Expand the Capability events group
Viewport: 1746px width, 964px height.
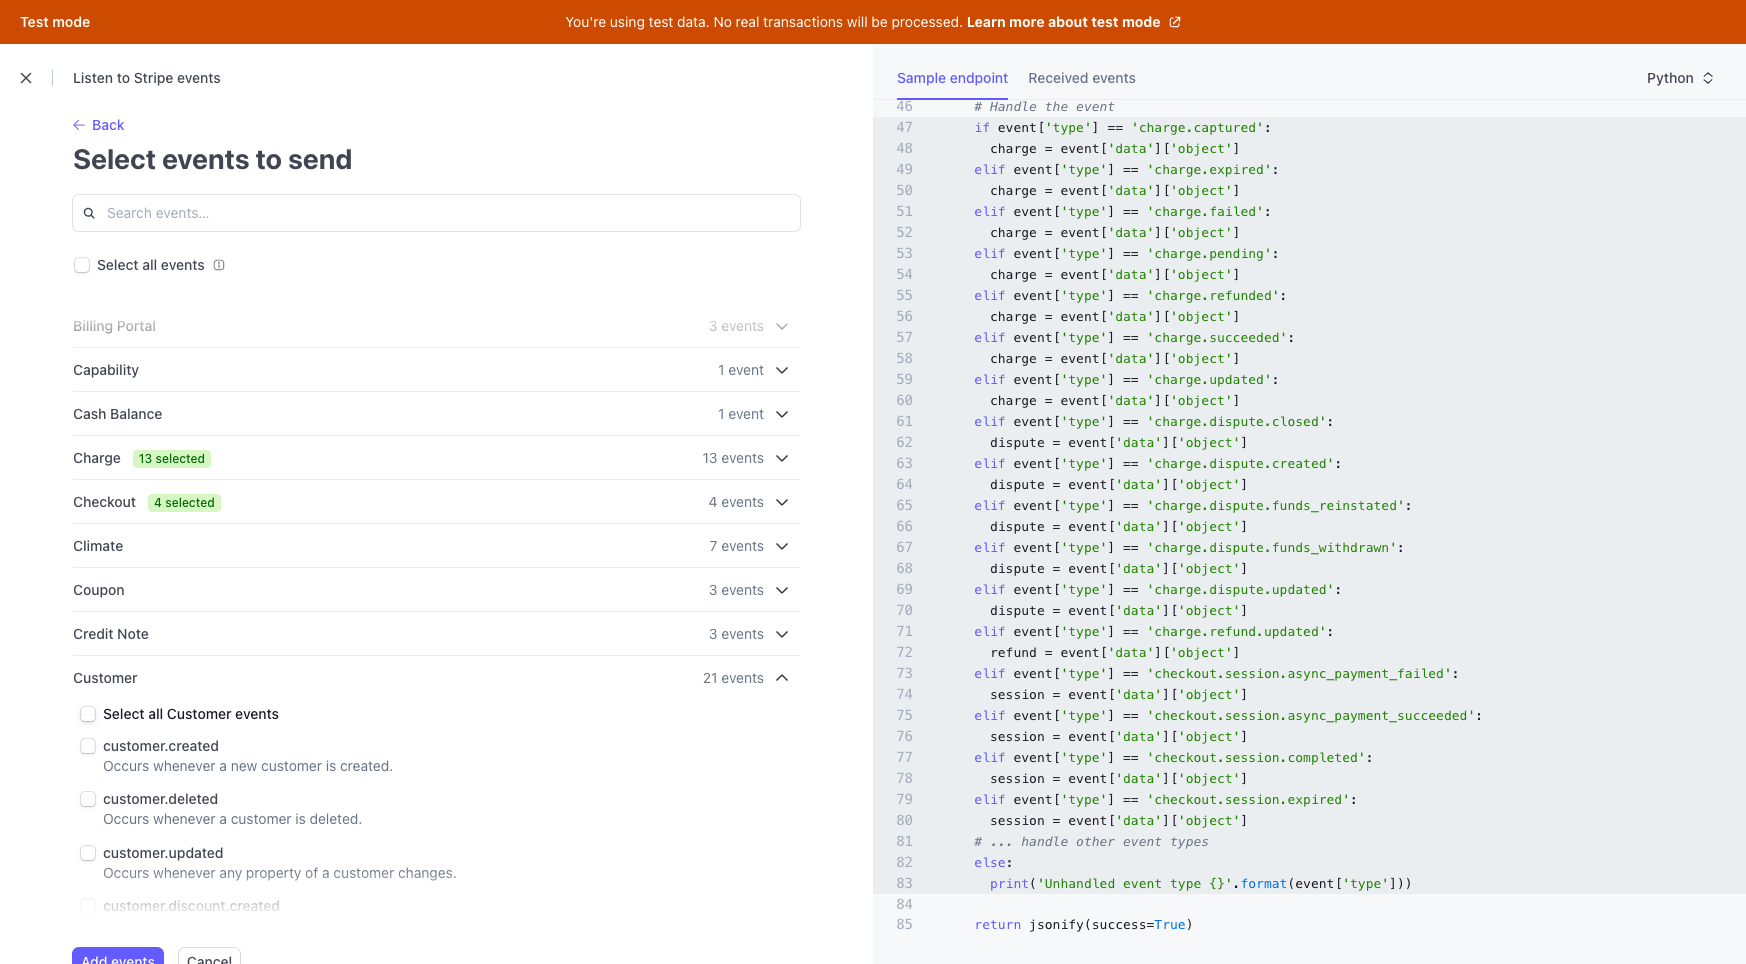coord(782,370)
